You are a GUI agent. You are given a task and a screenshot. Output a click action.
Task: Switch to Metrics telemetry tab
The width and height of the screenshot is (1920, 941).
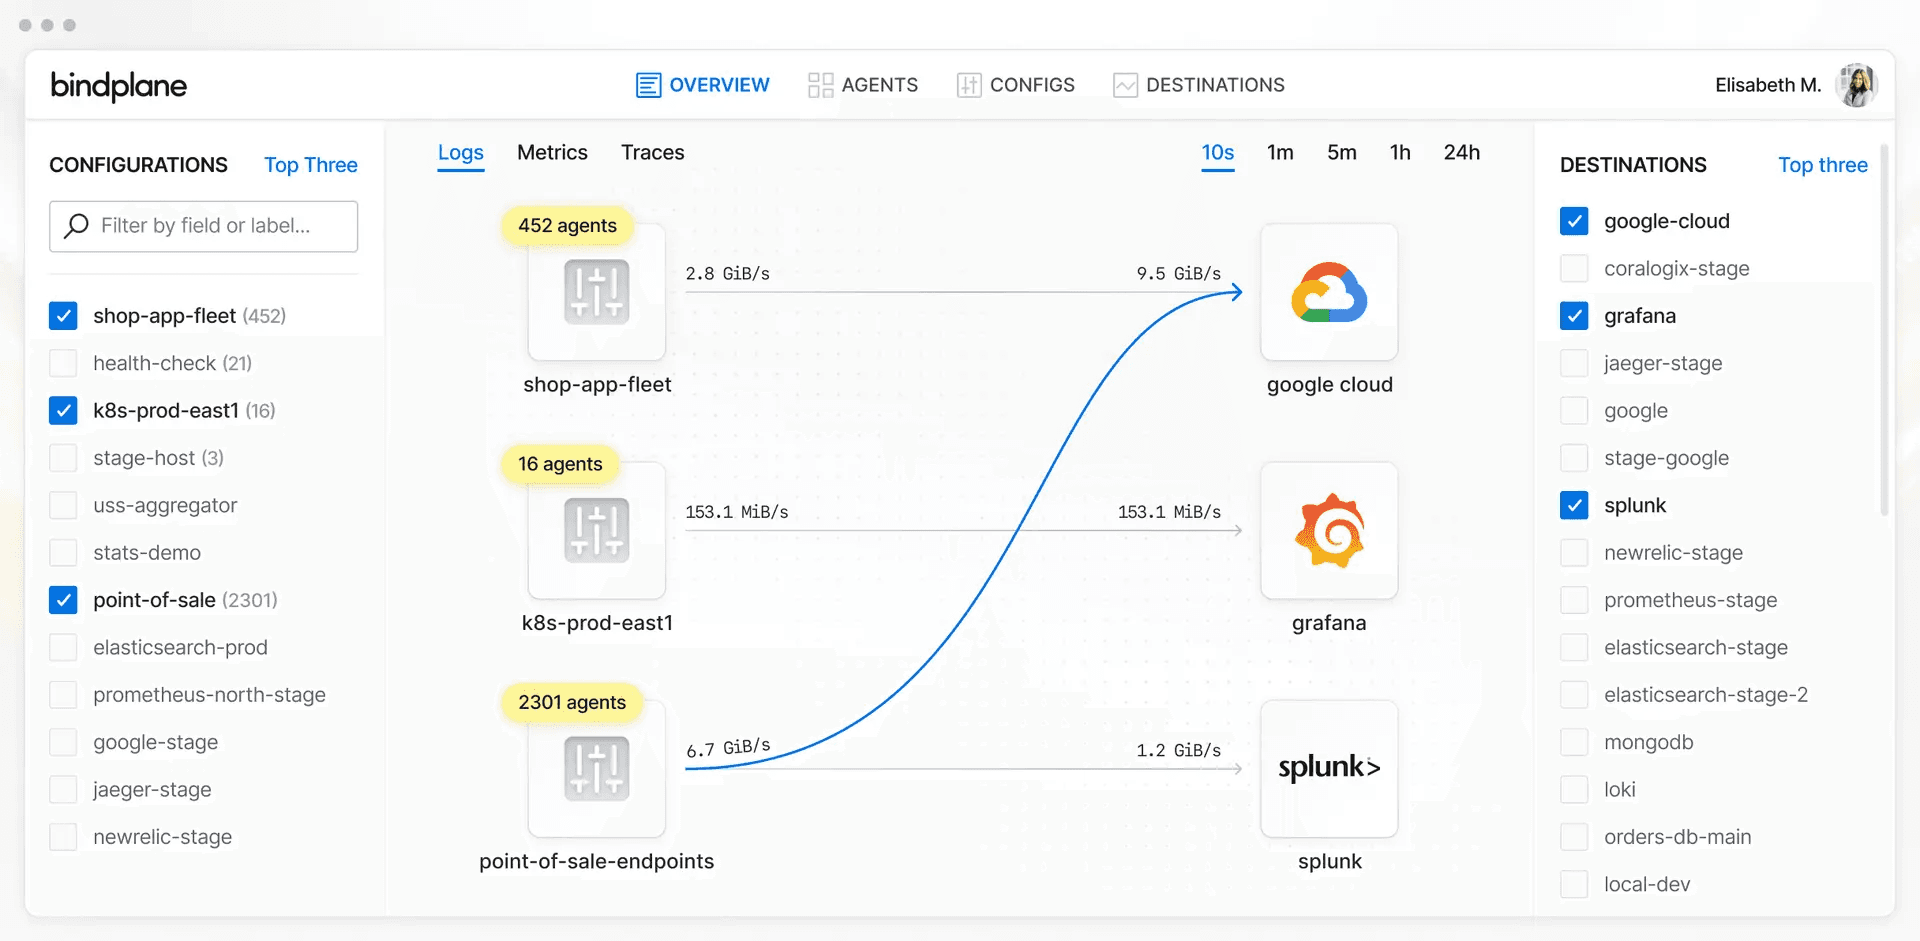[x=552, y=153]
